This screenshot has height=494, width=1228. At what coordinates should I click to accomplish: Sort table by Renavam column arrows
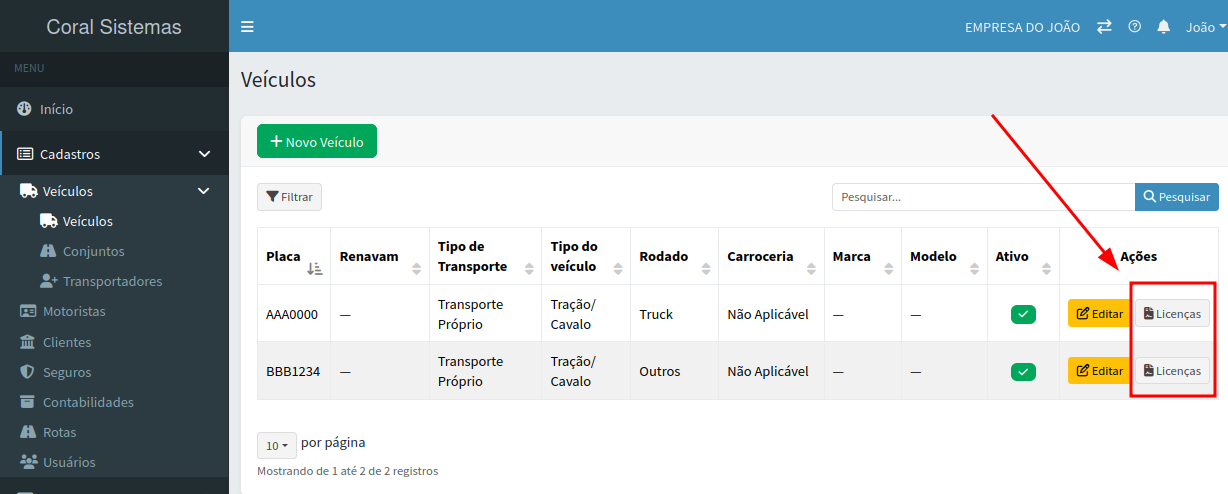tap(416, 257)
